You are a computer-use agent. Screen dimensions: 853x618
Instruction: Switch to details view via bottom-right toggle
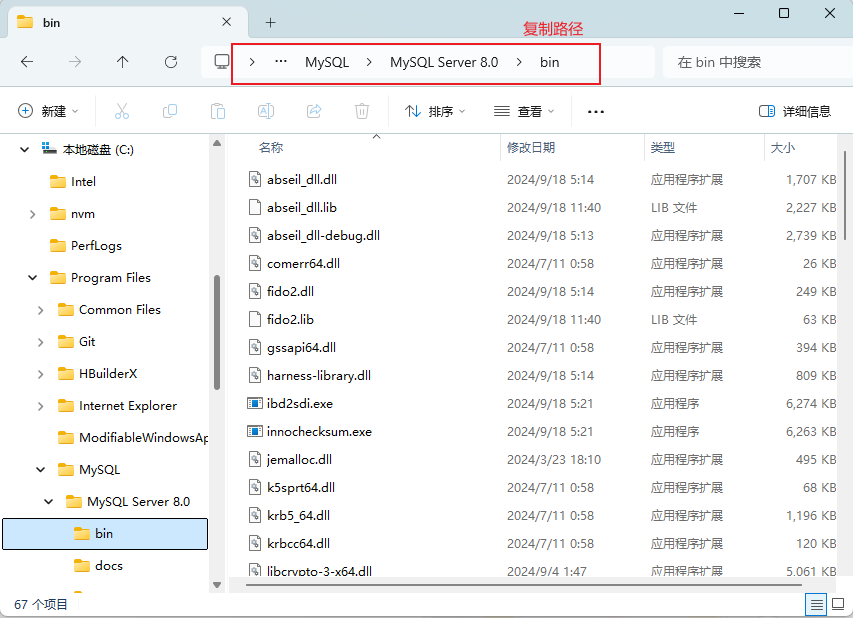[x=816, y=604]
